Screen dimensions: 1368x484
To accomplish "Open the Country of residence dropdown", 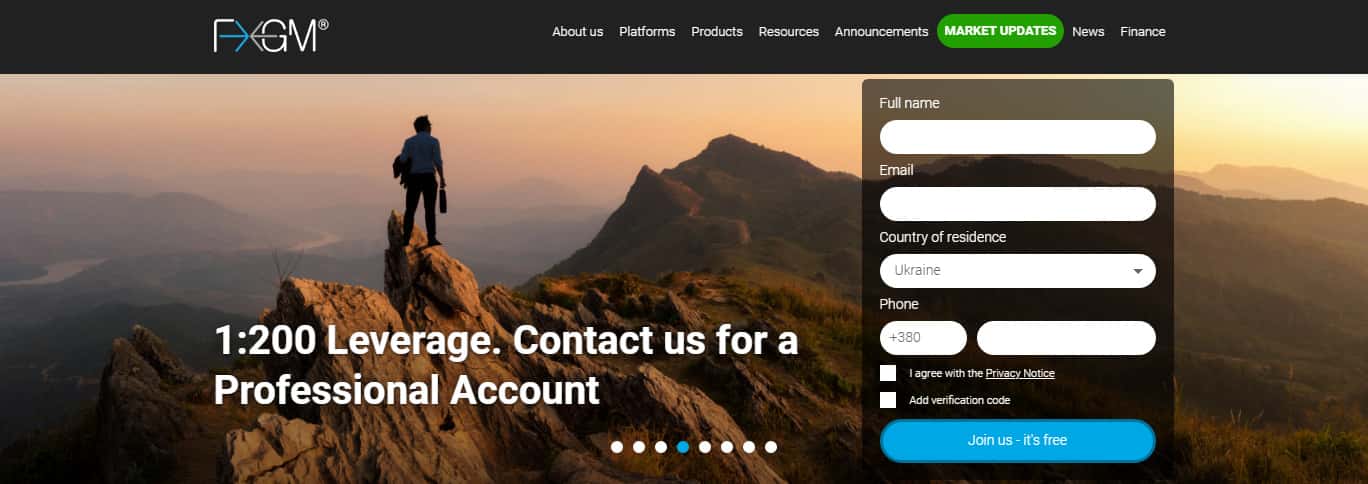I will [x=1017, y=271].
